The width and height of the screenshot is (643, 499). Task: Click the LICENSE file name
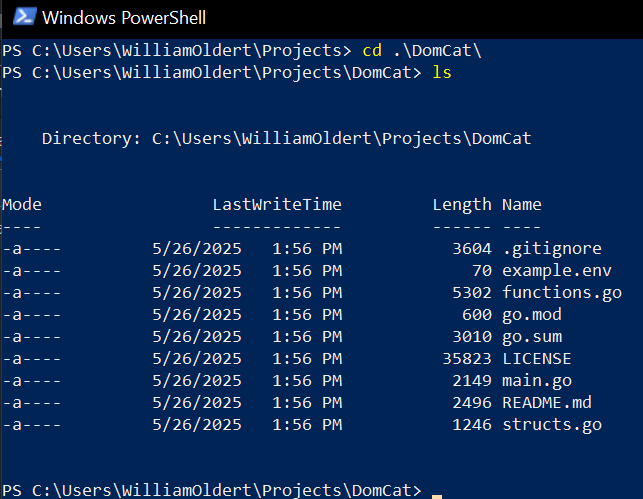pos(536,358)
